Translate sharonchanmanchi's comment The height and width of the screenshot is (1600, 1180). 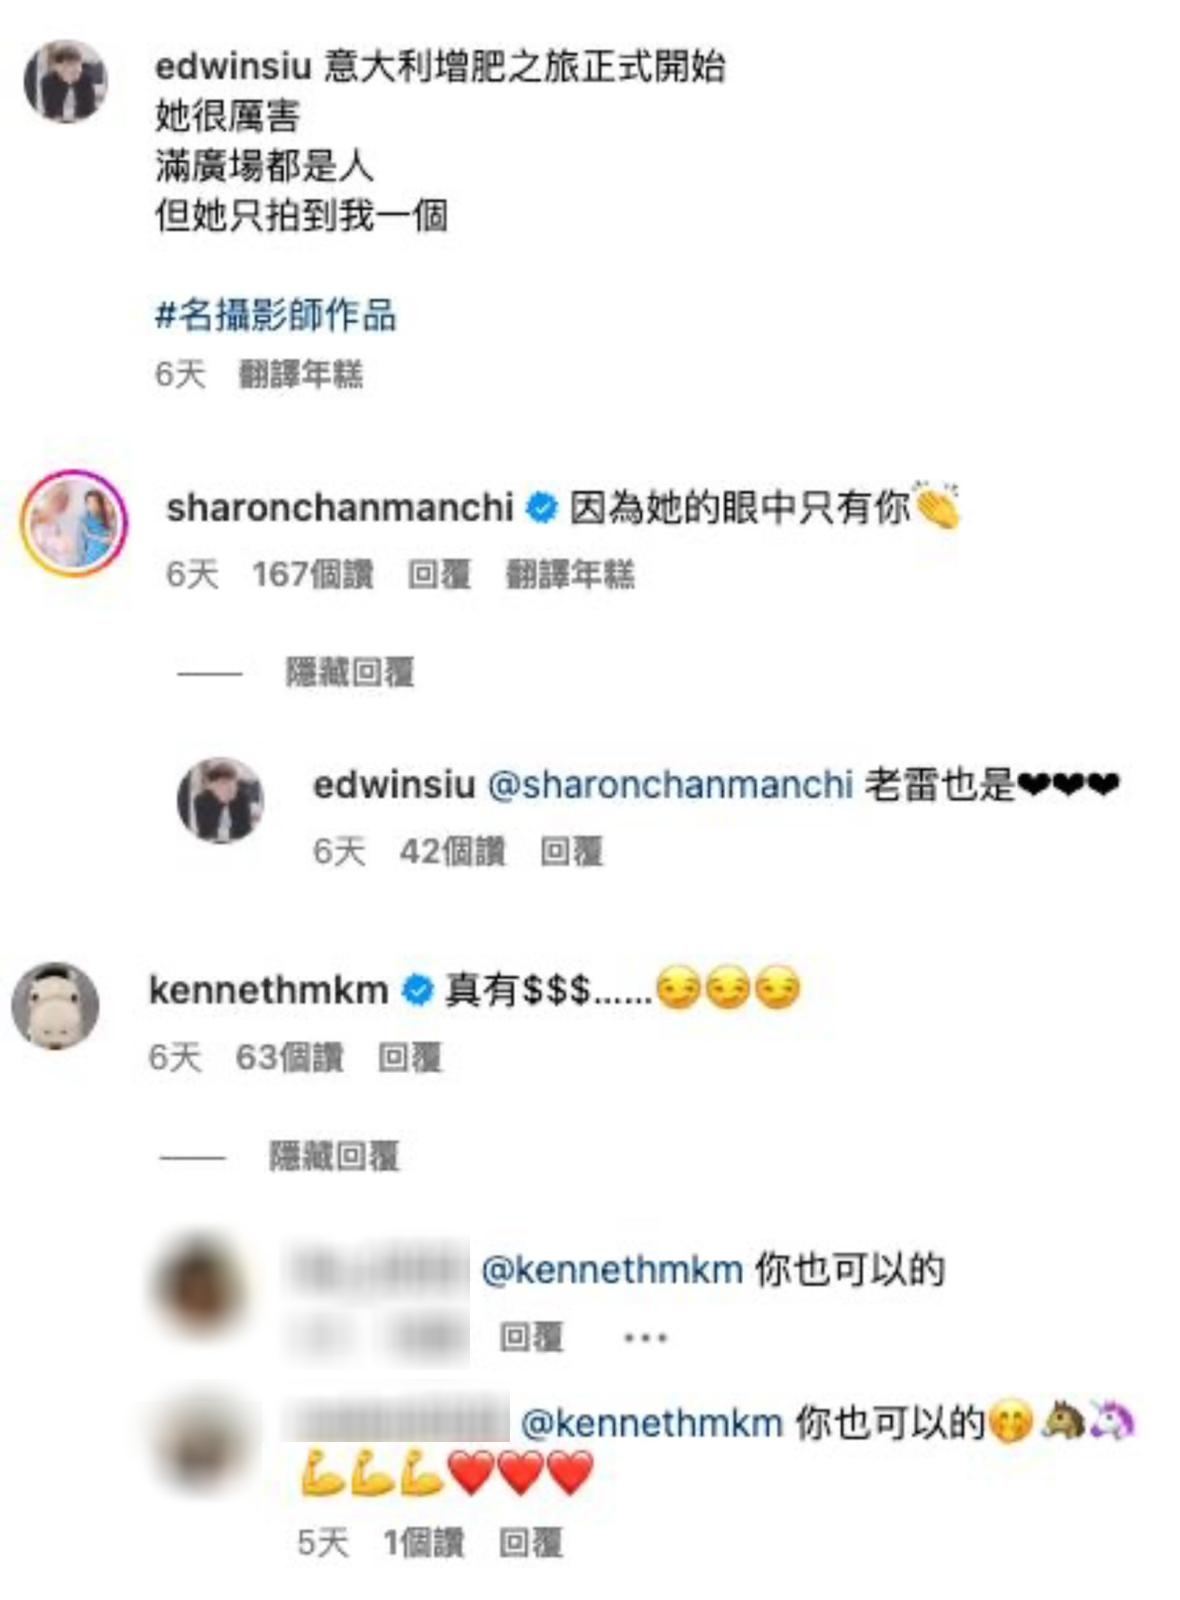point(570,574)
